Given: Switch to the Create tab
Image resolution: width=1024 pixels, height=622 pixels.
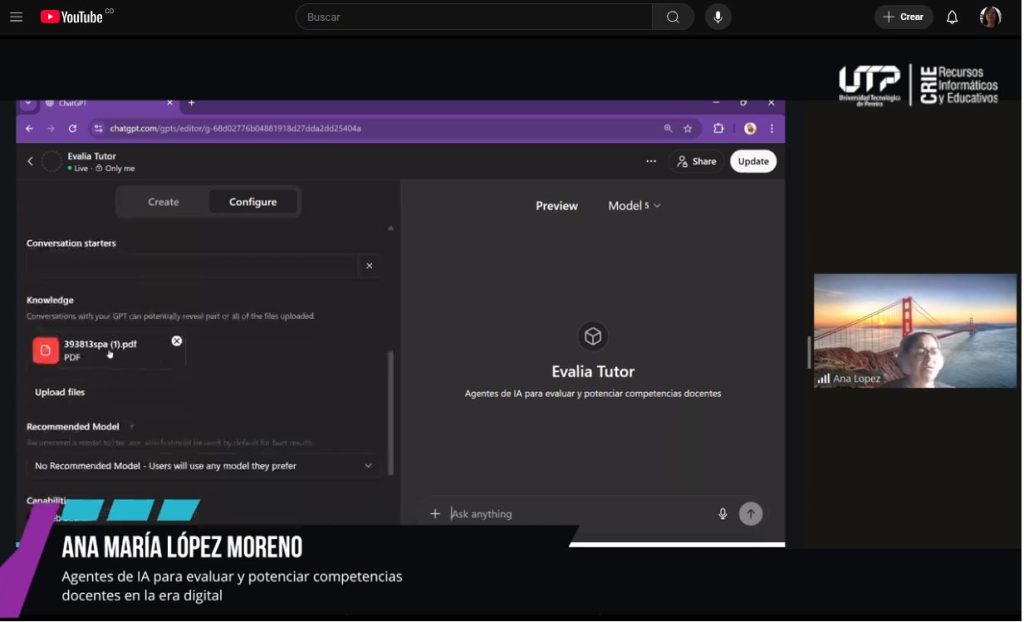Looking at the screenshot, I should pyautogui.click(x=163, y=202).
